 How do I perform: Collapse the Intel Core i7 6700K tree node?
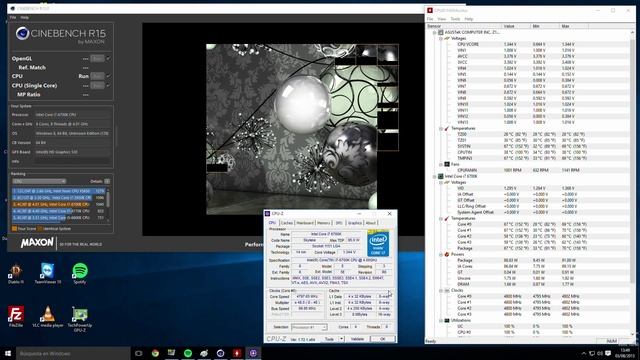(x=435, y=176)
